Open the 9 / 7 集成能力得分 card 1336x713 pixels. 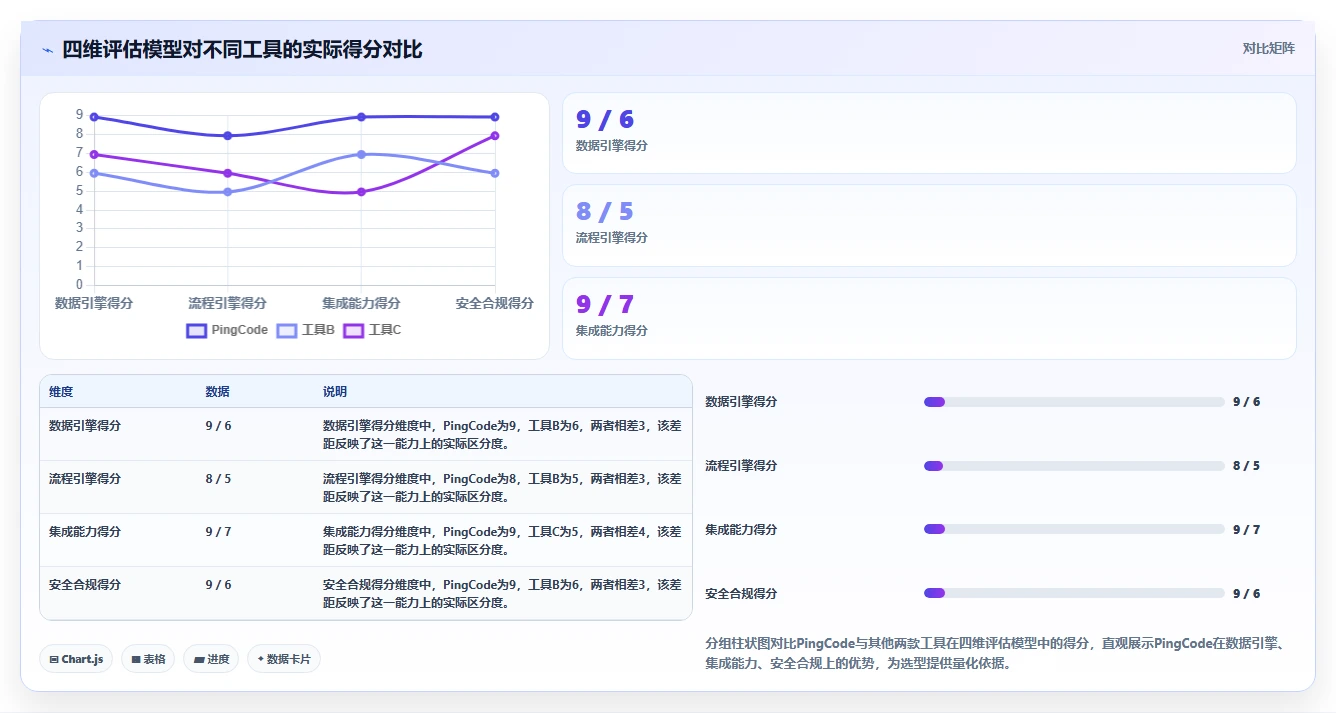point(929,318)
